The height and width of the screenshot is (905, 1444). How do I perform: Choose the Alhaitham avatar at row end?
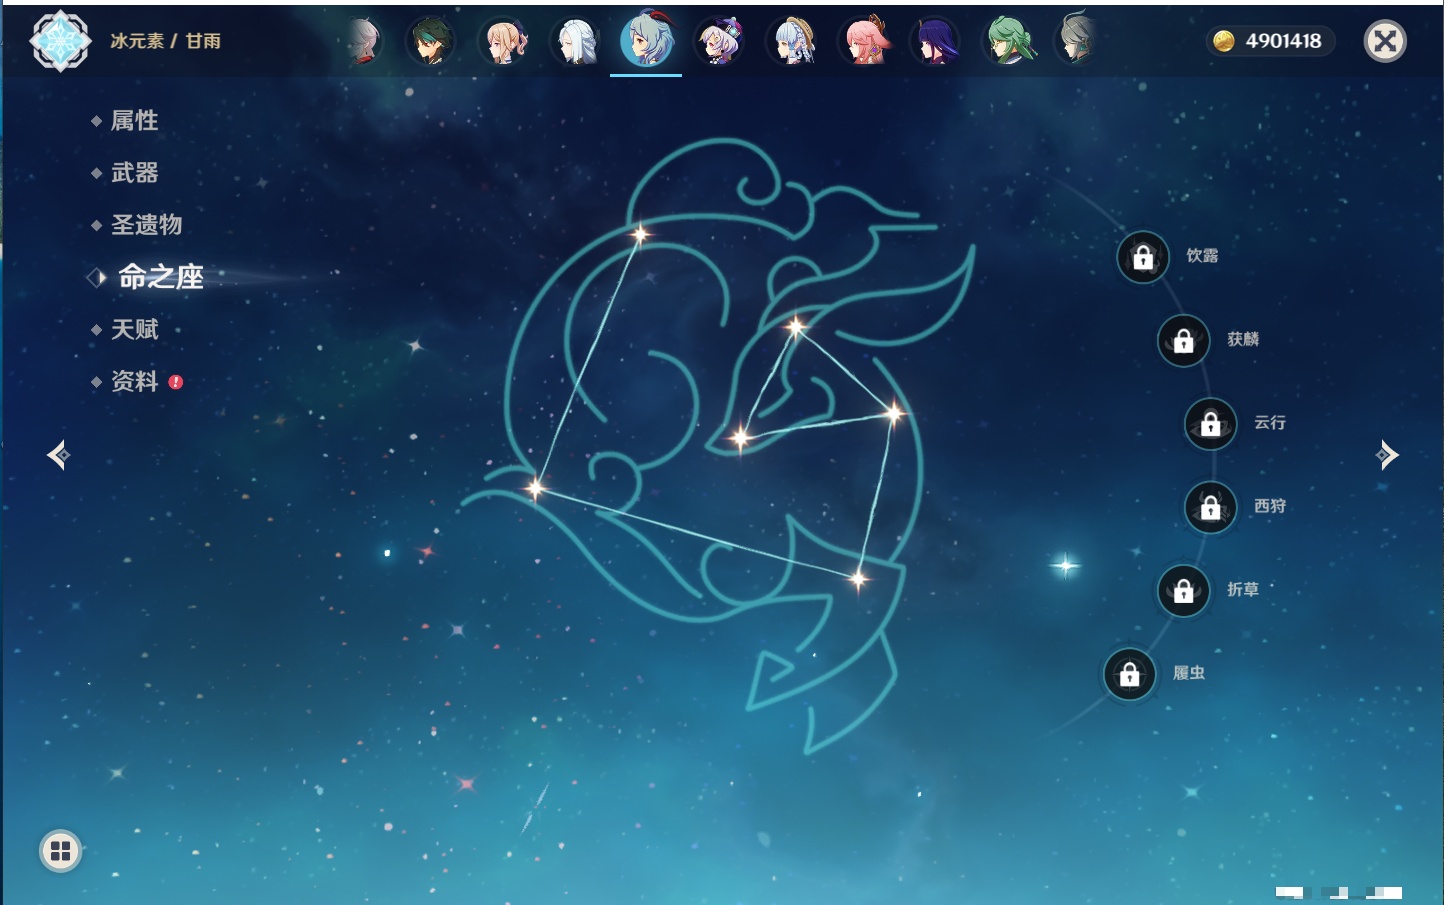coord(1078,40)
